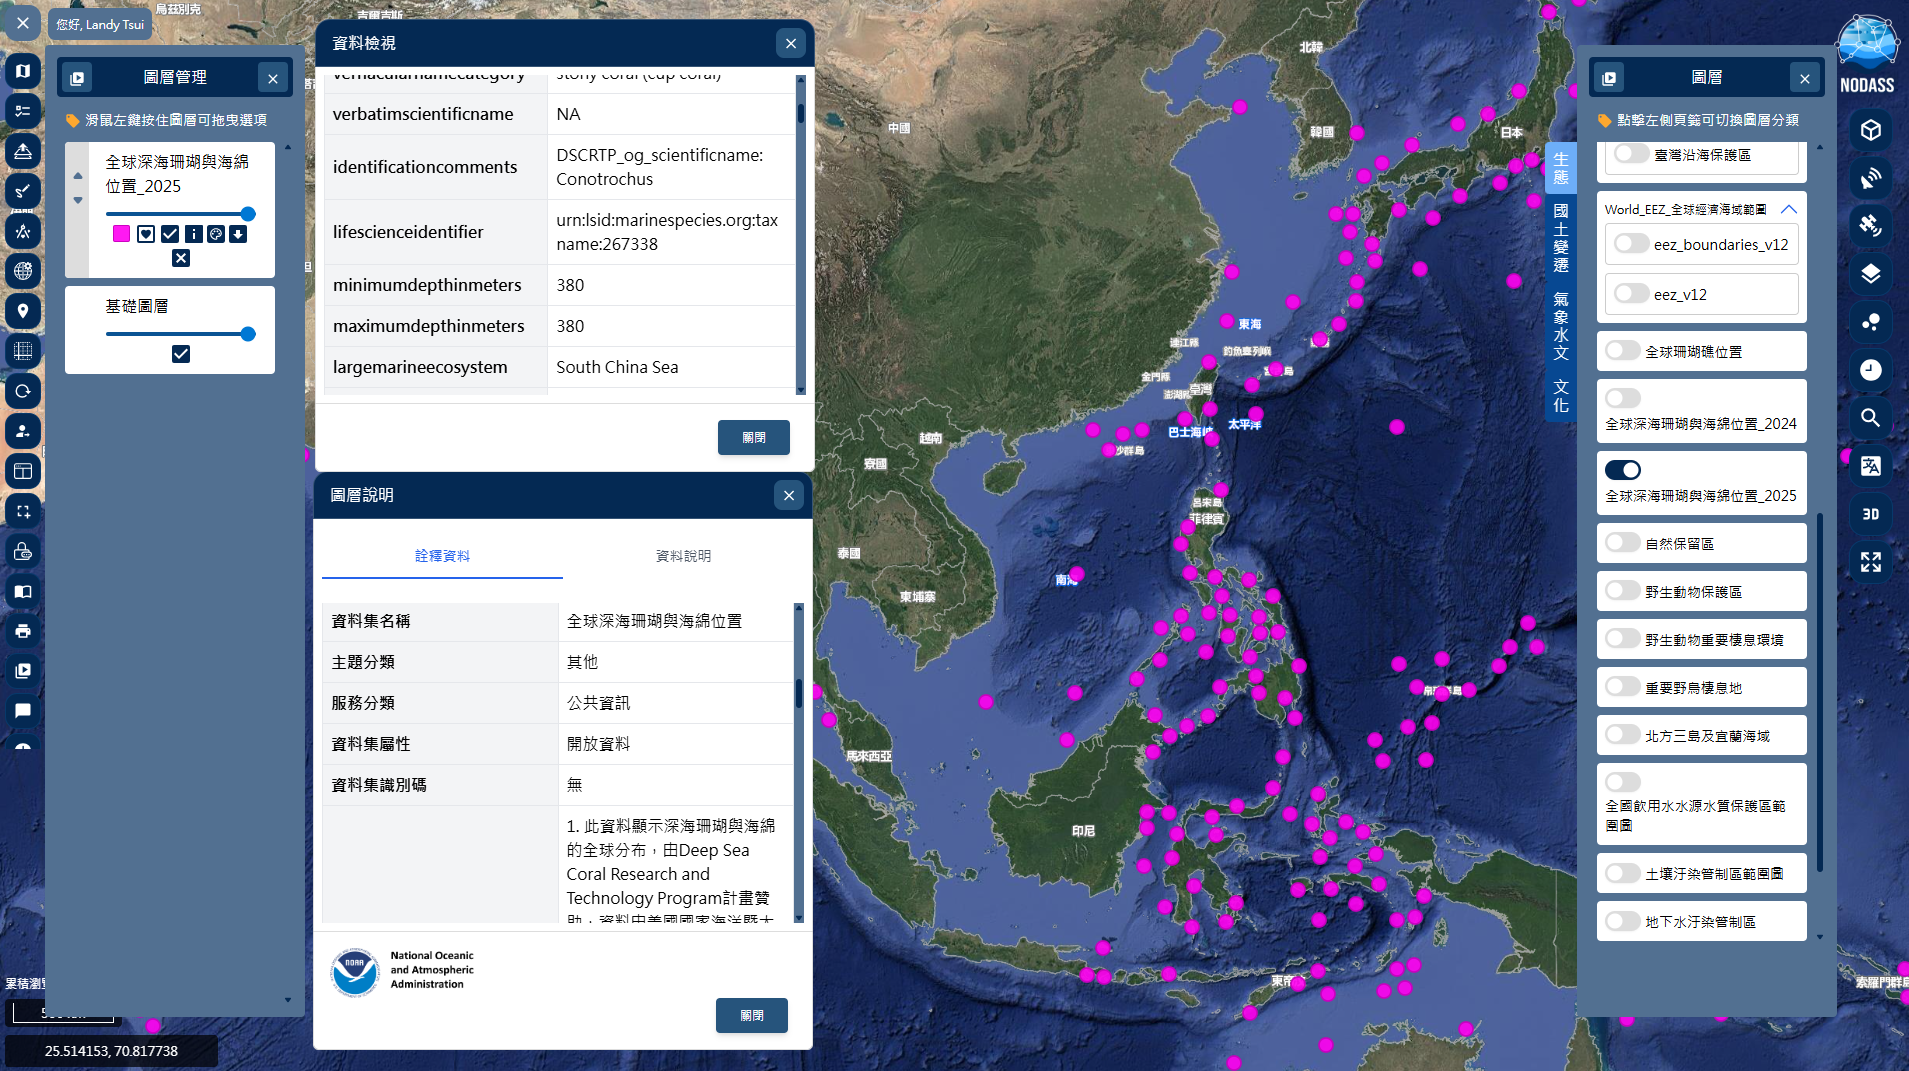Enable the eez_boundaries_v12 toggle
The height and width of the screenshot is (1071, 1909).
click(1631, 244)
